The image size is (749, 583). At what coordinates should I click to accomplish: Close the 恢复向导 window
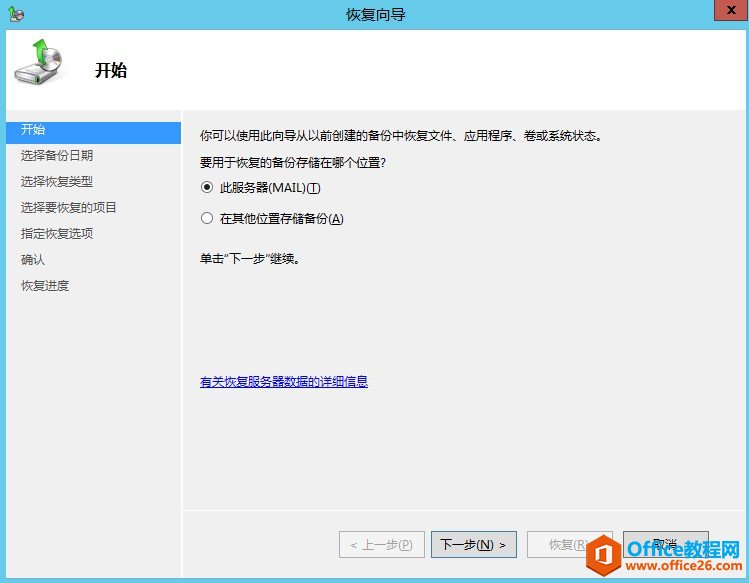point(731,10)
